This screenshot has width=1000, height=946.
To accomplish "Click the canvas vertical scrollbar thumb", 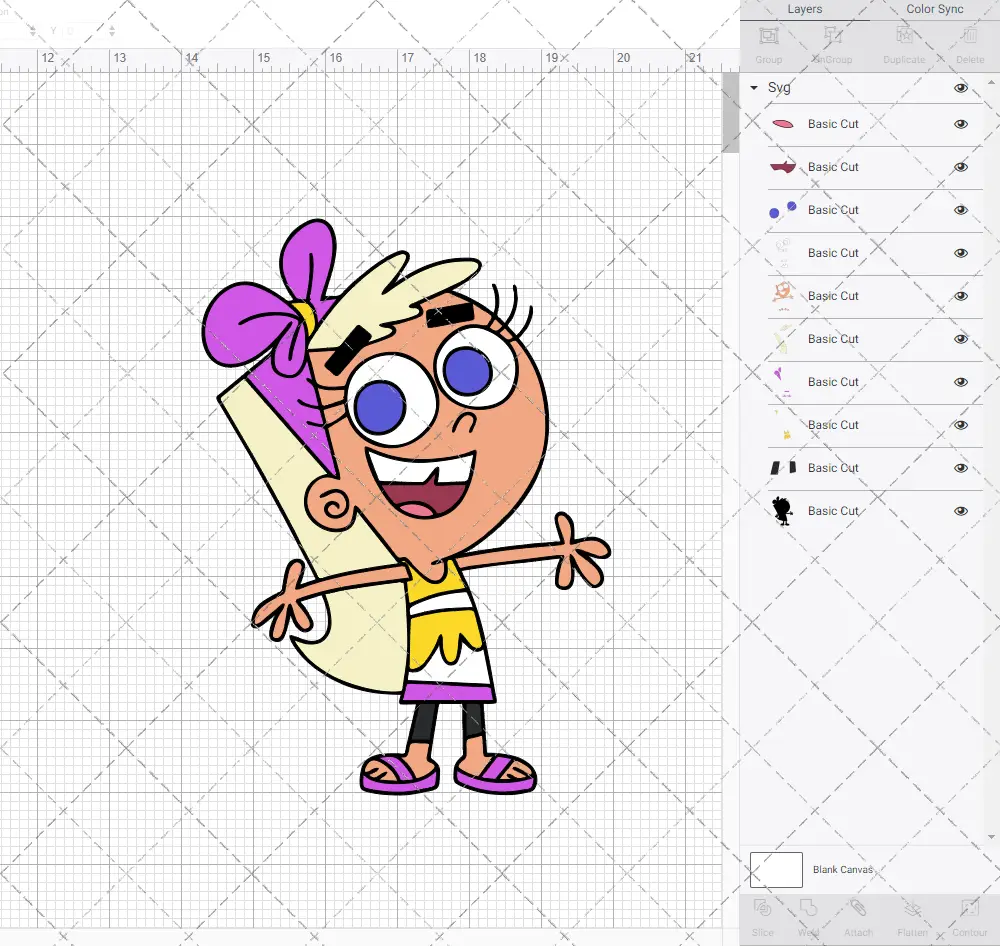I will pos(730,112).
